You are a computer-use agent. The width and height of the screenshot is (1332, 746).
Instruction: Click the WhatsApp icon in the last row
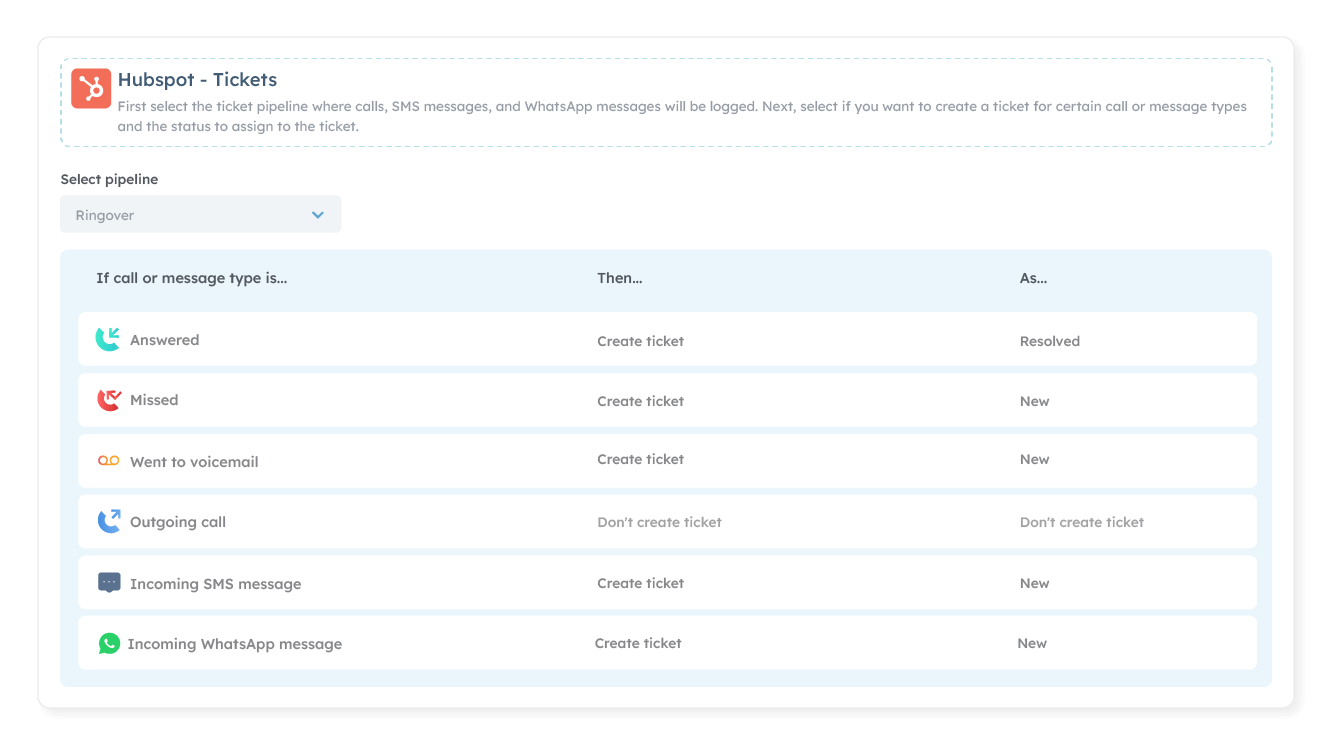109,644
